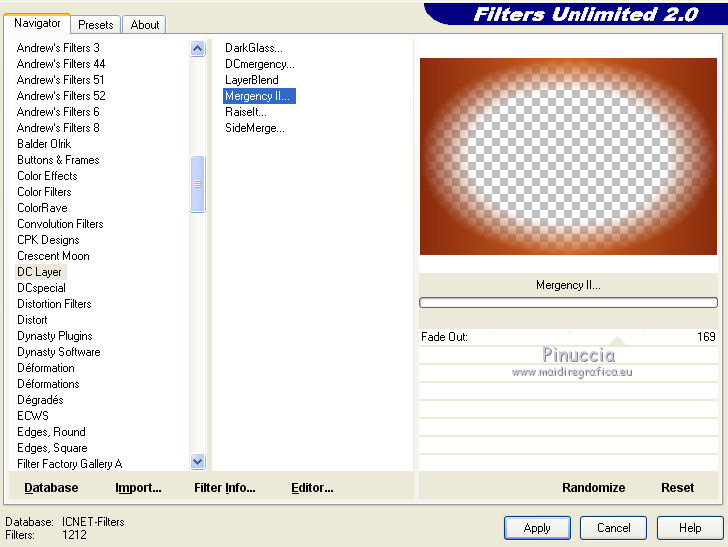Select ECWS category
The width and height of the screenshot is (728, 547).
tap(33, 417)
